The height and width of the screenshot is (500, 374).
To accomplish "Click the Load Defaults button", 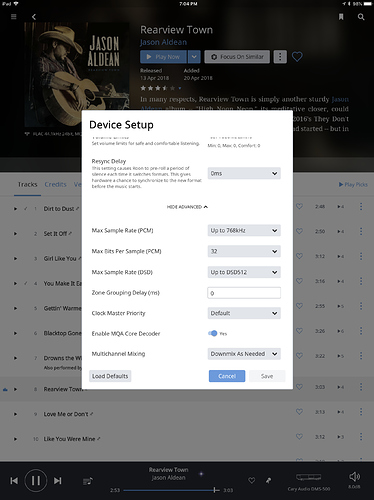I will (110, 376).
